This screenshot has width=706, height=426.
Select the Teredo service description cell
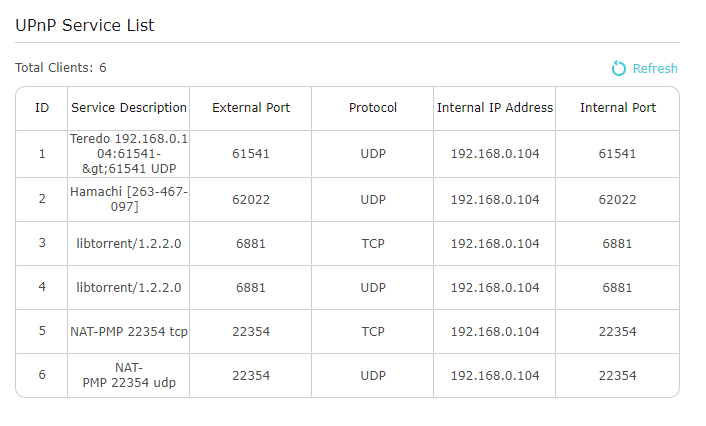pyautogui.click(x=129, y=154)
